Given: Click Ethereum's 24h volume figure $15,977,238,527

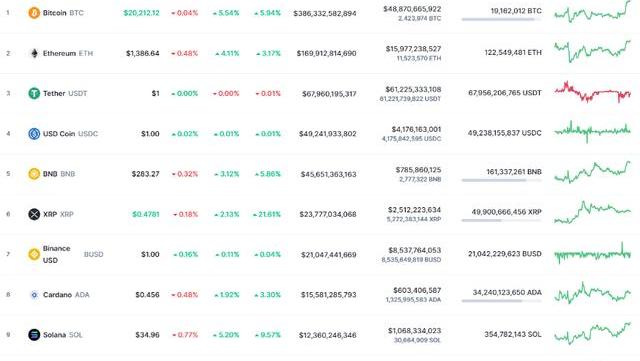Looking at the screenshot, I should click(x=413, y=49).
